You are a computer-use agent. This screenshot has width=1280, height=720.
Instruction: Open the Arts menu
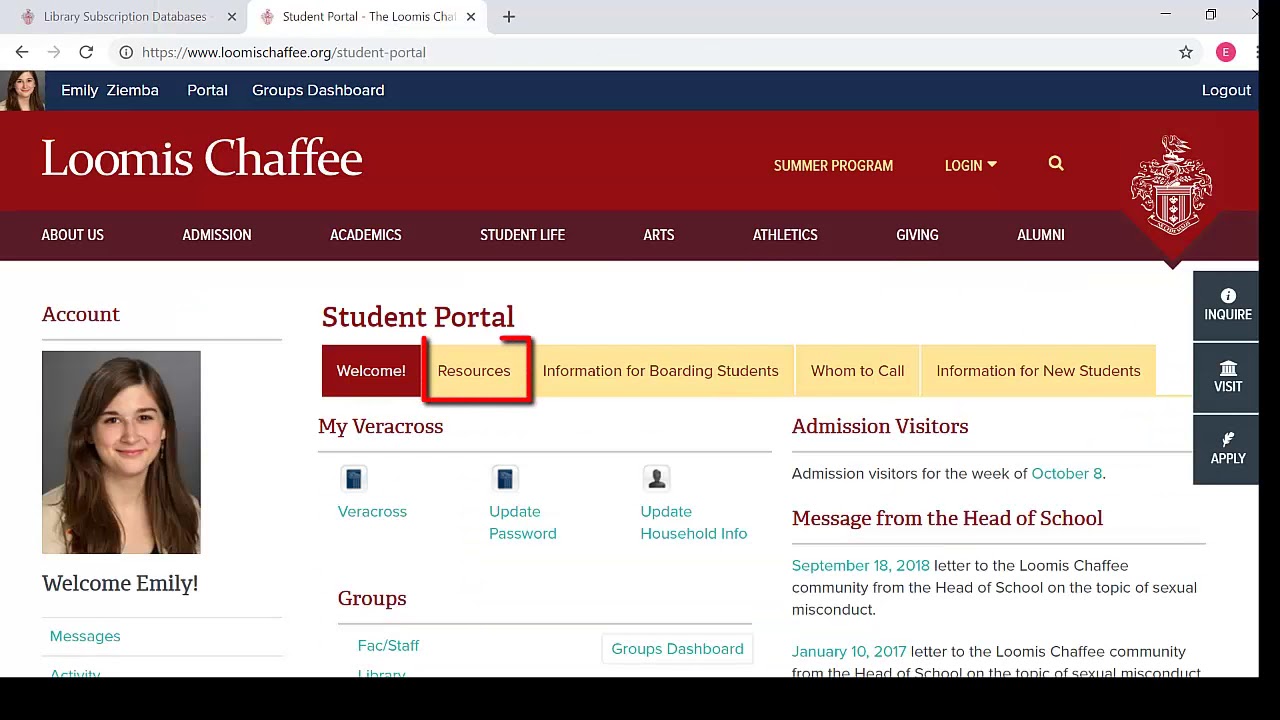(659, 235)
